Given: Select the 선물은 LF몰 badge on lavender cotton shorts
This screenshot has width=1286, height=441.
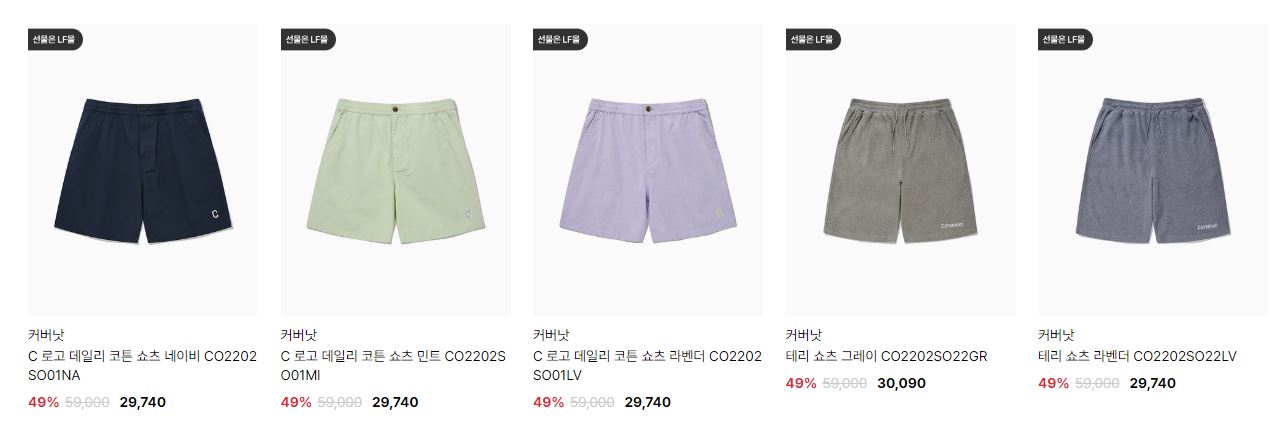Looking at the screenshot, I should [560, 40].
